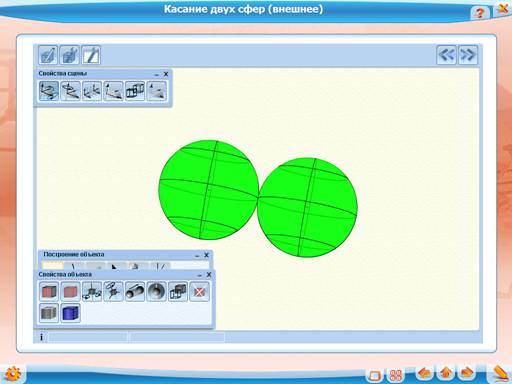512x384 pixels.
Task: Minimize the Свойства сцены panel
Action: pos(156,74)
